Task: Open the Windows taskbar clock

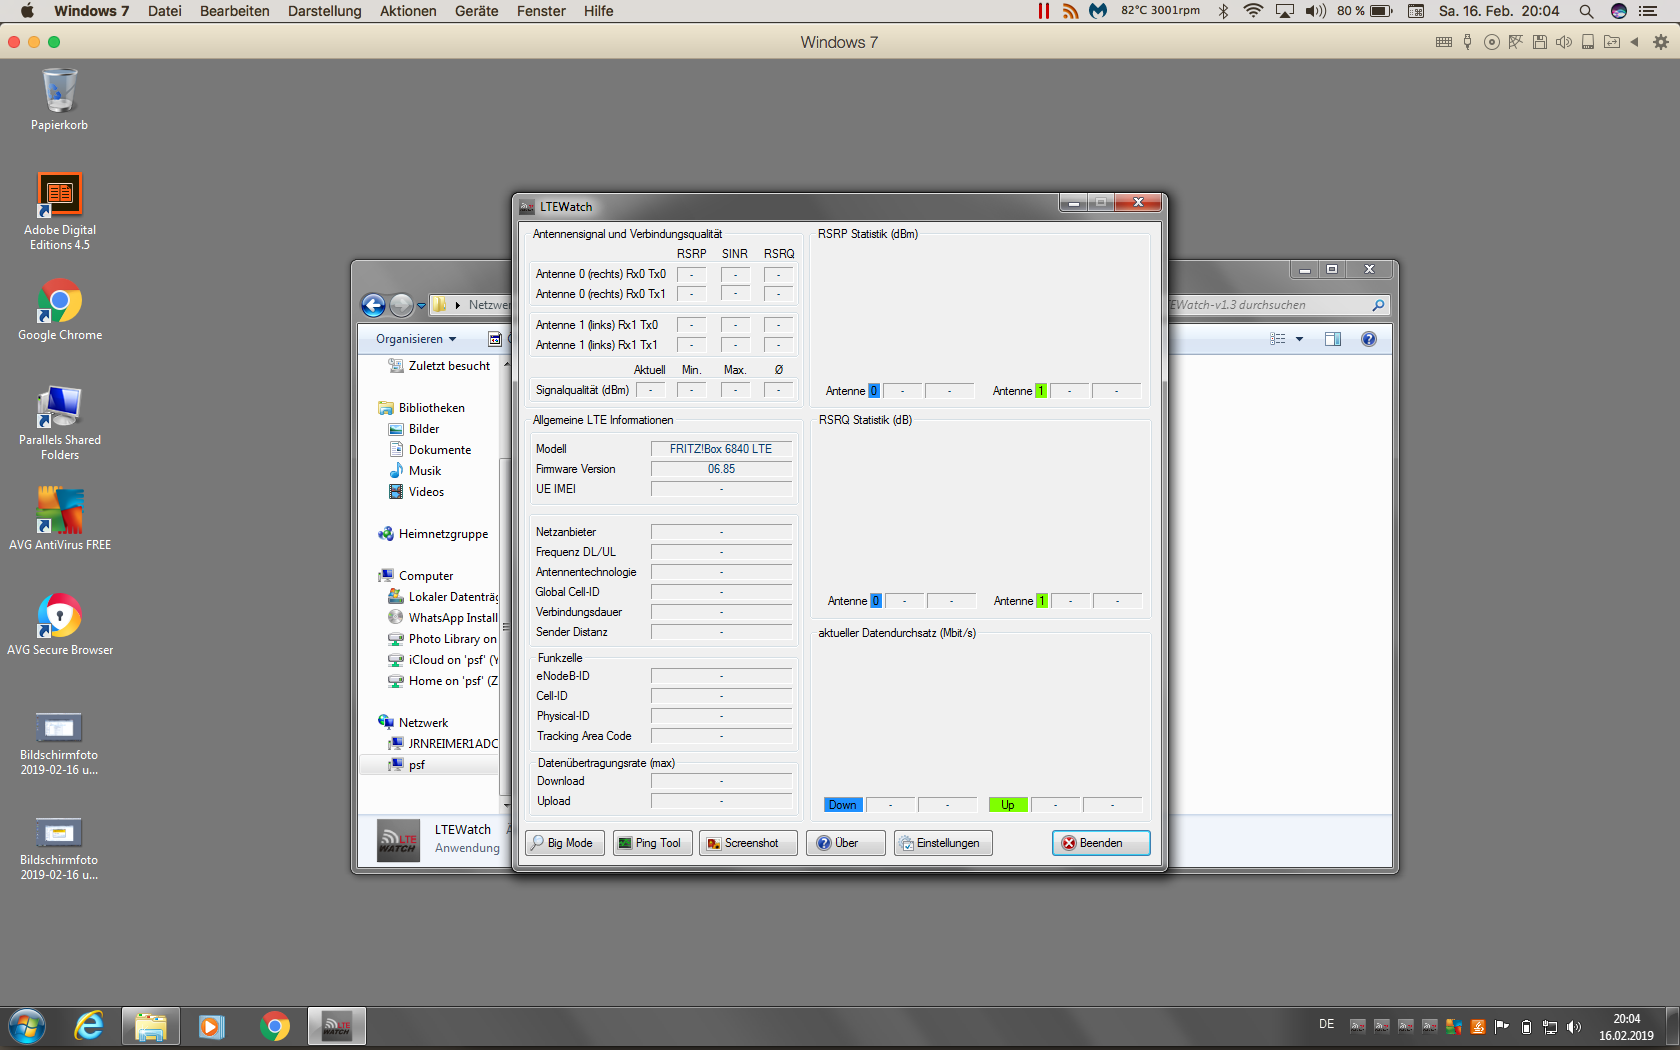Action: pos(1626,1027)
